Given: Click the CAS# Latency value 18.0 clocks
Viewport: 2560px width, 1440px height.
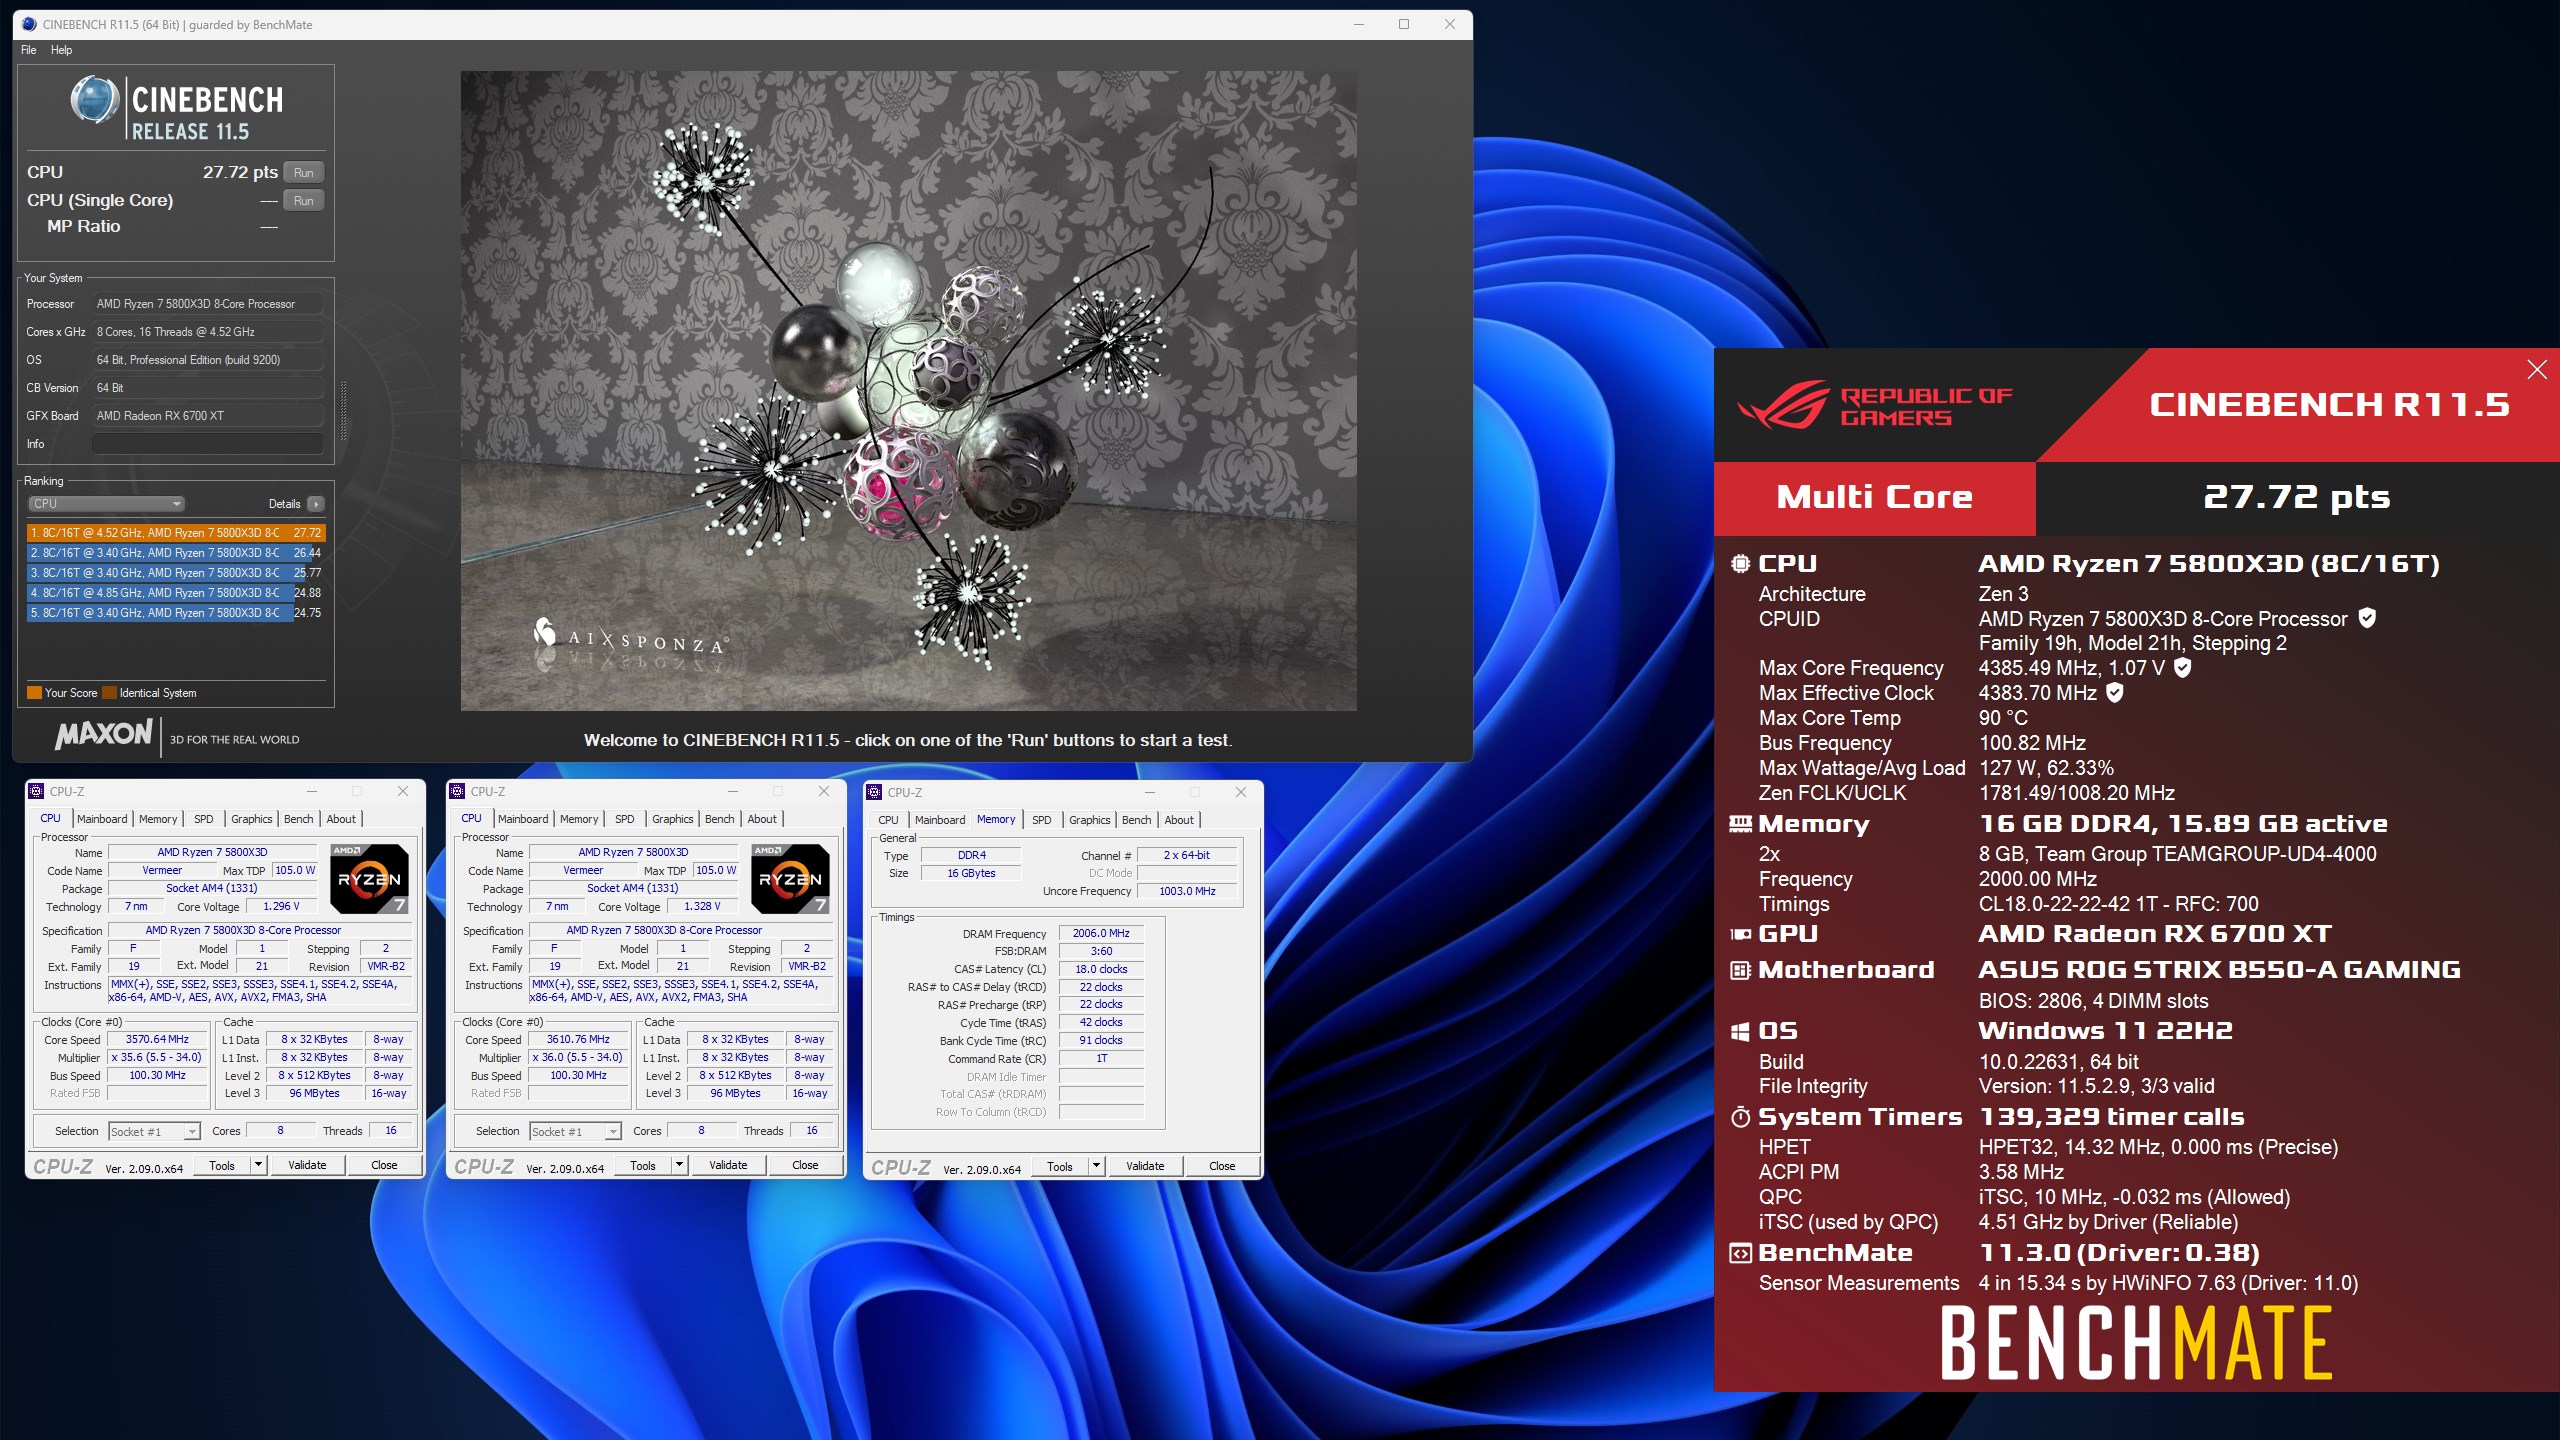Looking at the screenshot, I should tap(1101, 969).
